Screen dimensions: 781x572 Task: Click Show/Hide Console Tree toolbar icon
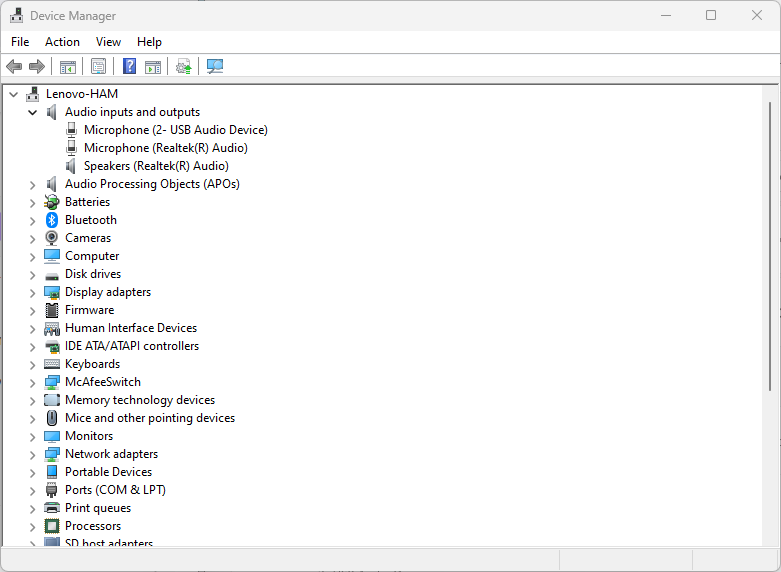[x=68, y=67]
